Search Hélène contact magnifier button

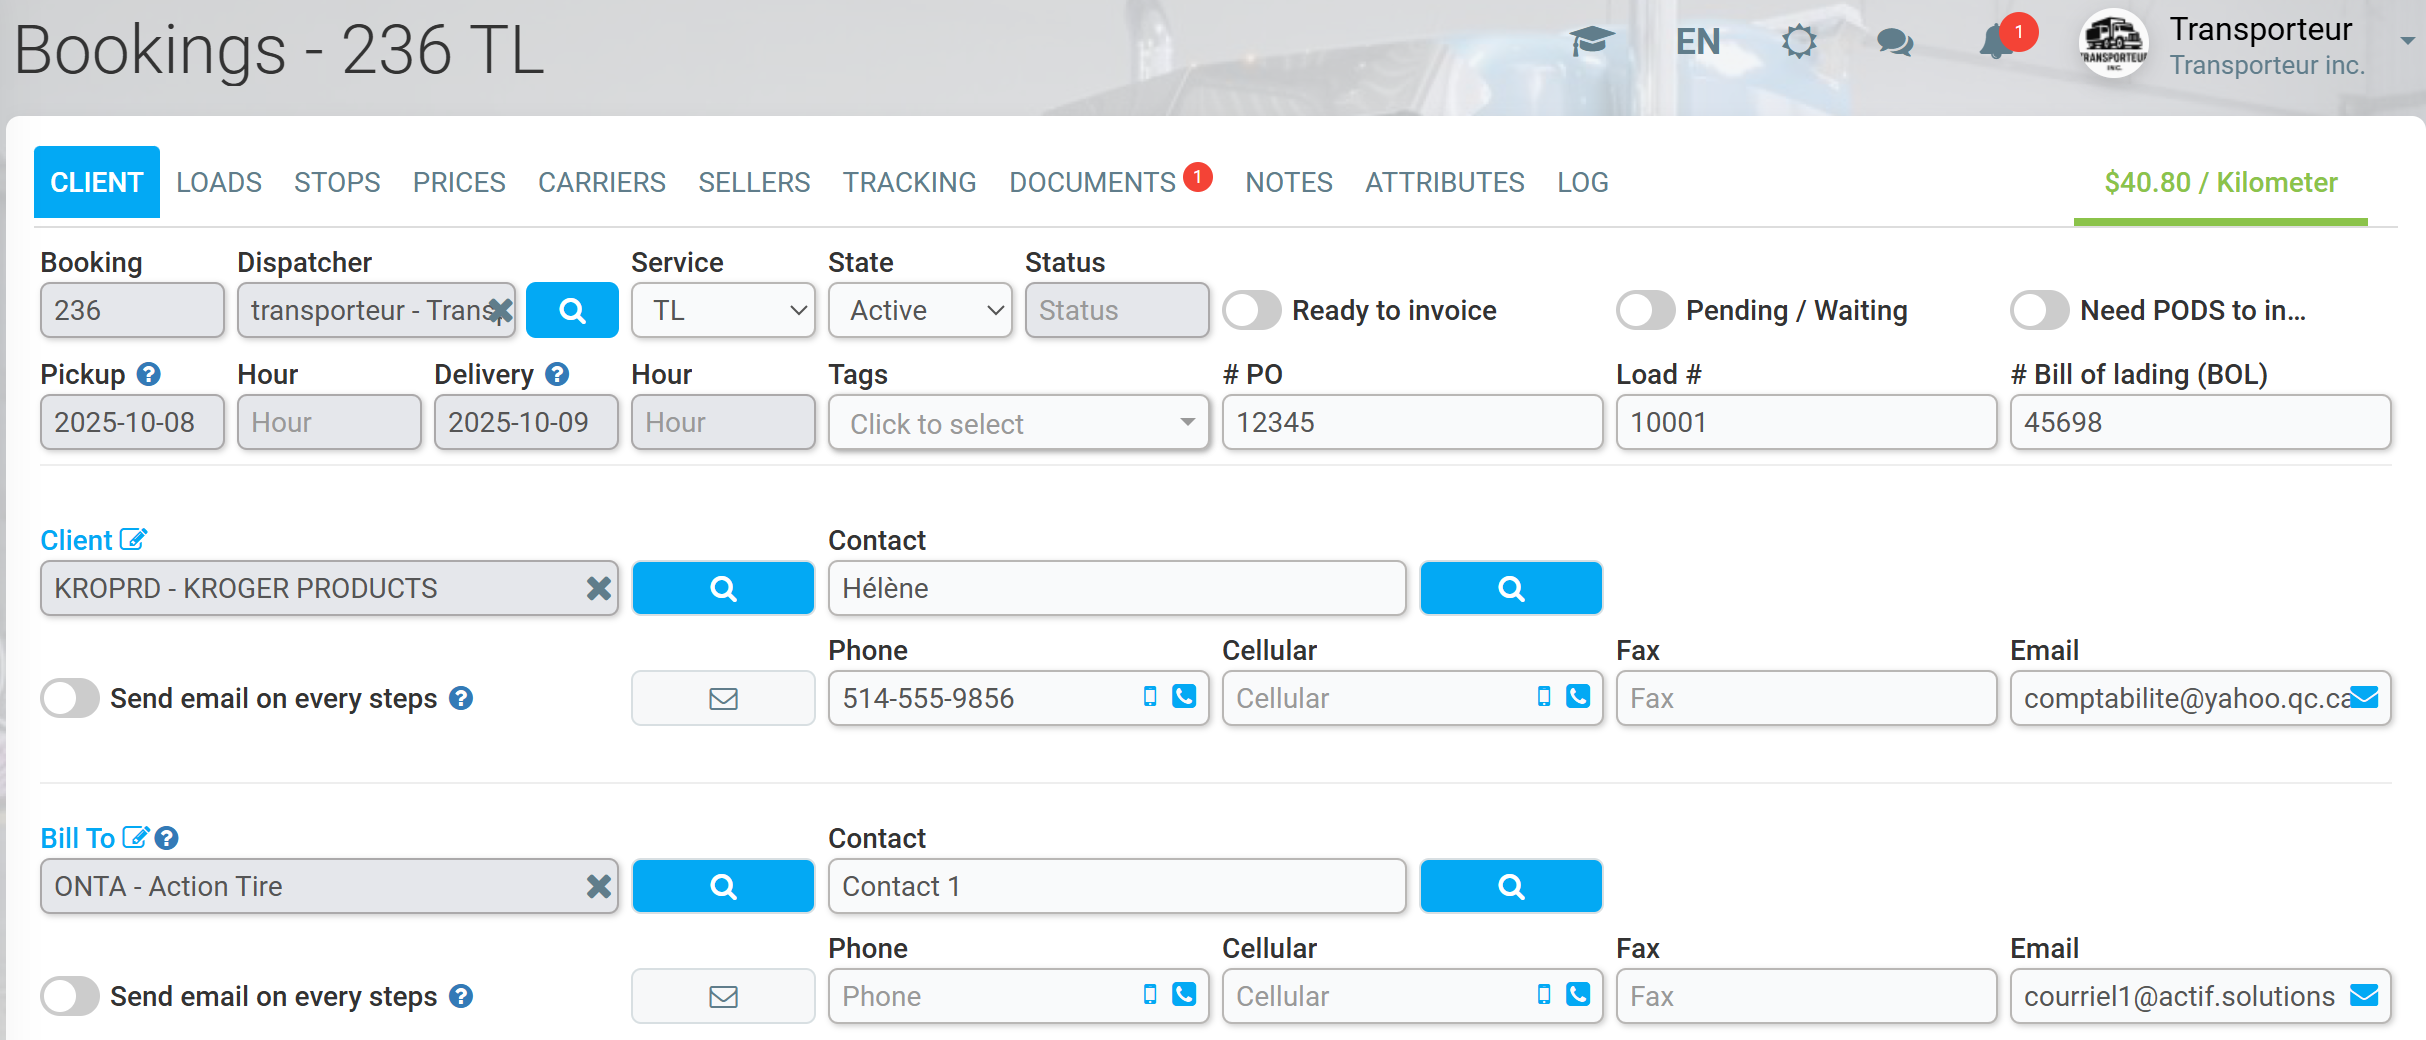point(1511,588)
